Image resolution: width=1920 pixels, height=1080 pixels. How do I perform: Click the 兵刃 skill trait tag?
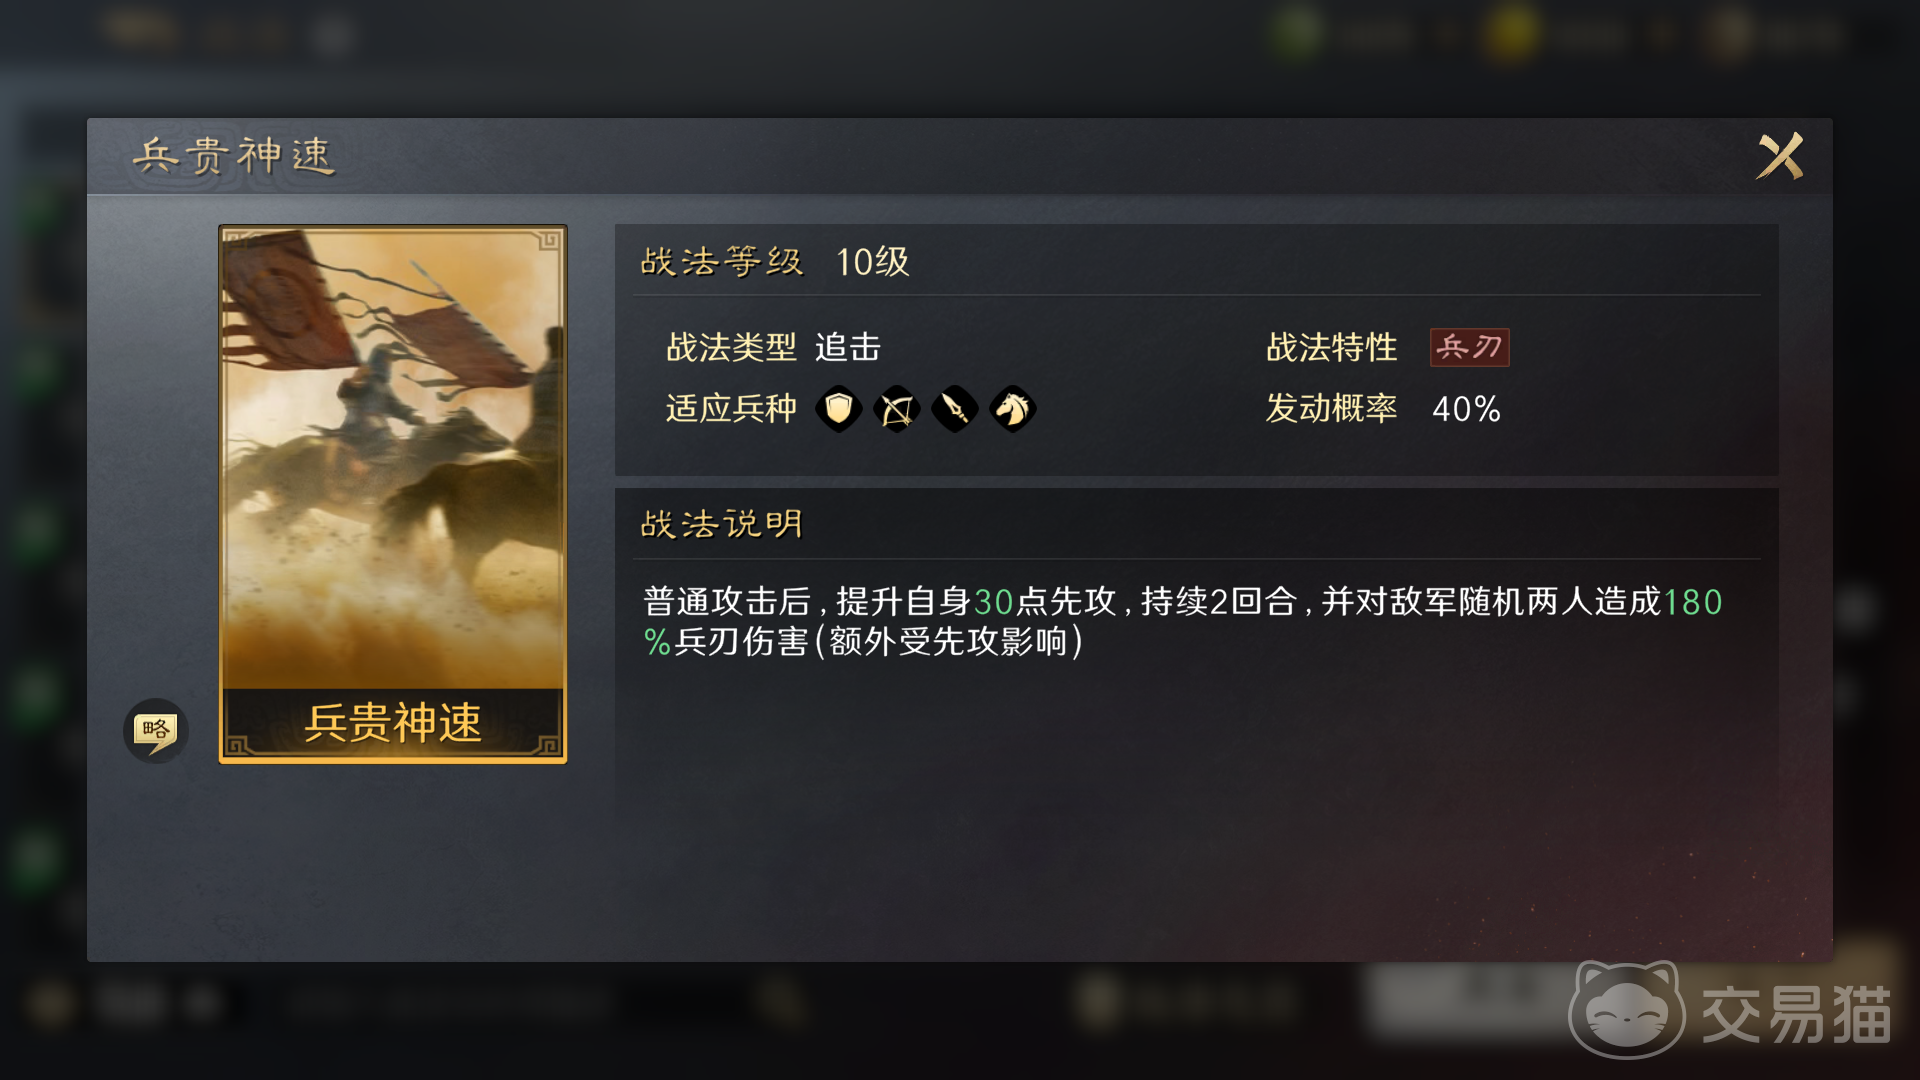(1469, 348)
